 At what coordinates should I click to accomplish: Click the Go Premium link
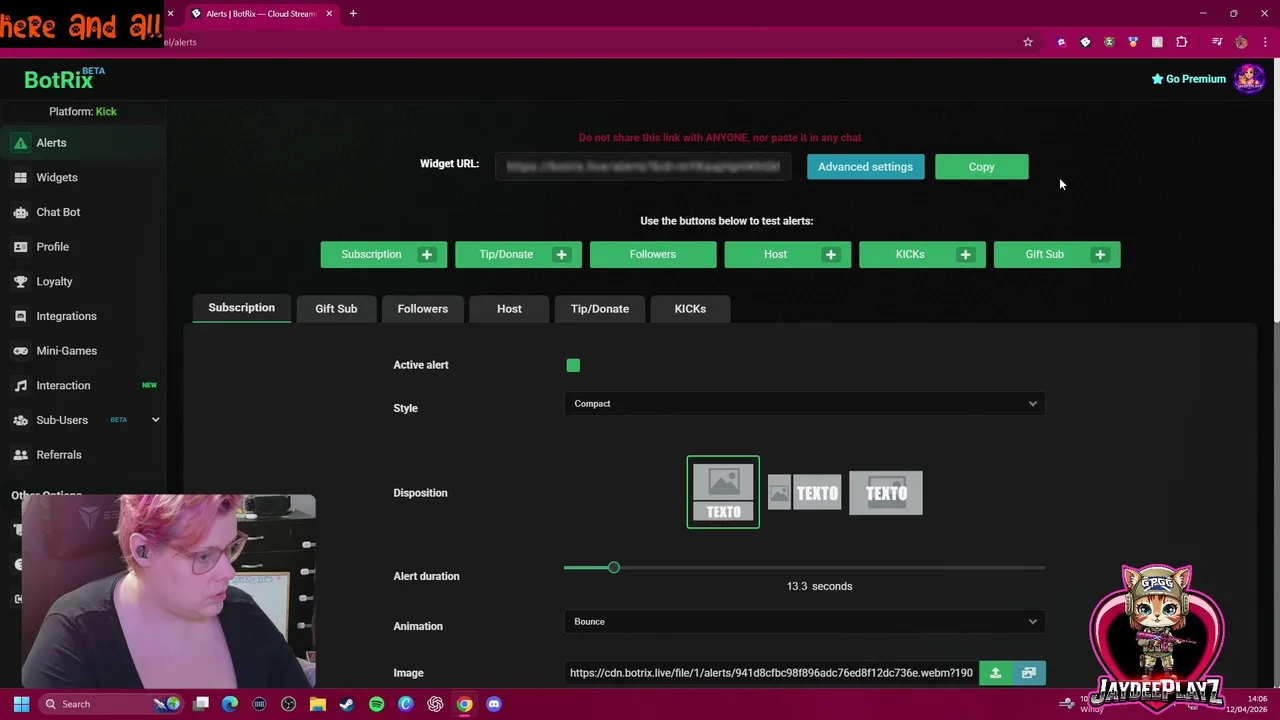[x=1188, y=79]
